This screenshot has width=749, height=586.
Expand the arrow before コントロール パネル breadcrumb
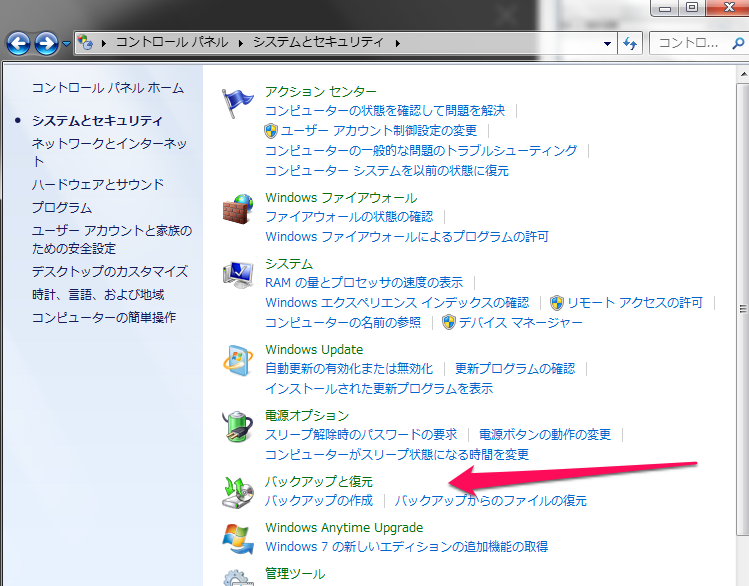pyautogui.click(x=104, y=43)
